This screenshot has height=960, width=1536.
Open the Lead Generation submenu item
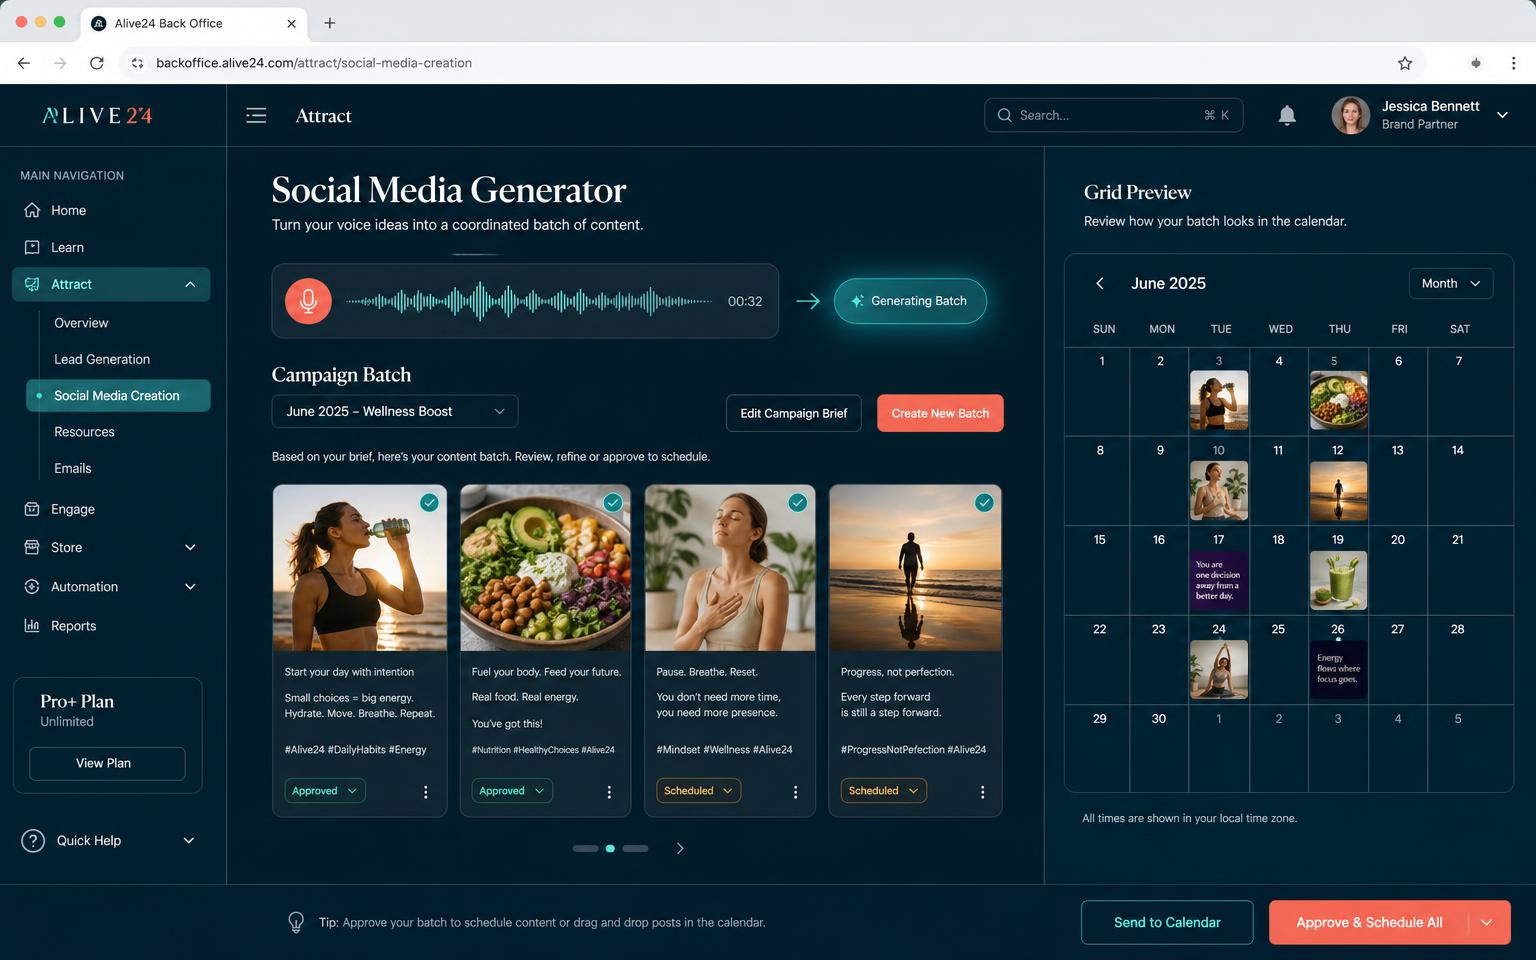click(102, 360)
